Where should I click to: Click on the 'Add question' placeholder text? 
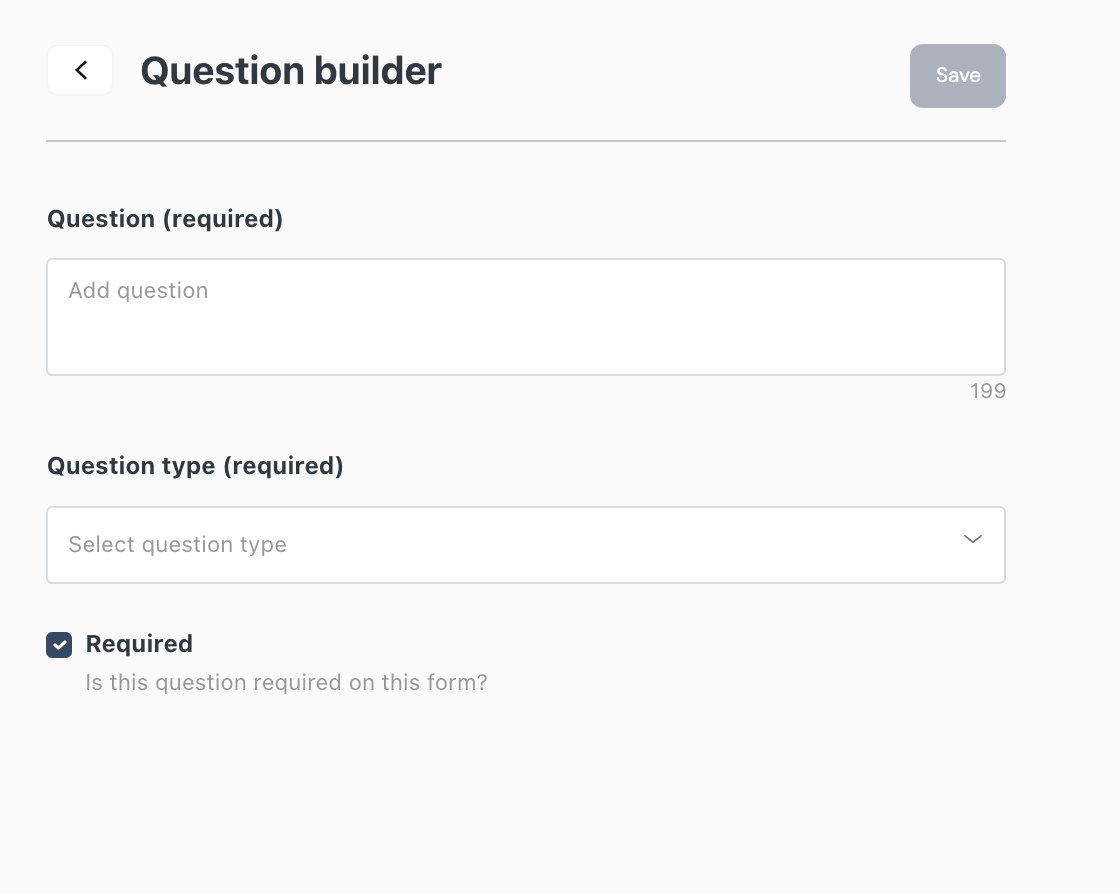pyautogui.click(x=139, y=291)
